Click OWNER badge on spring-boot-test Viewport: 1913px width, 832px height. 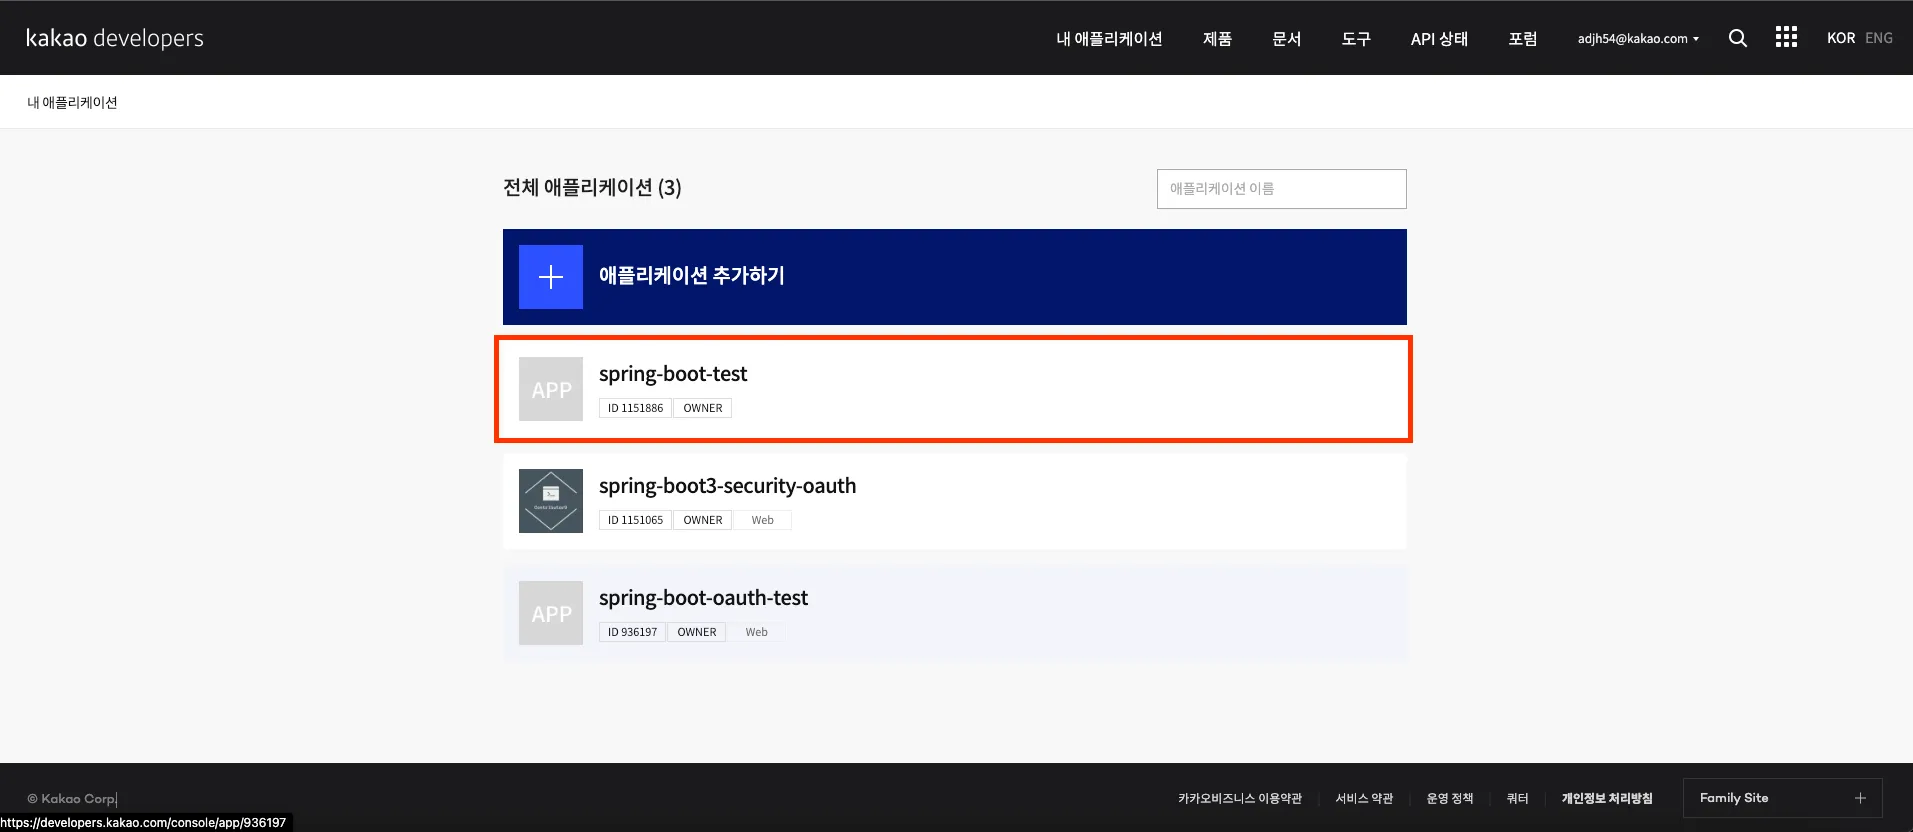tap(703, 408)
